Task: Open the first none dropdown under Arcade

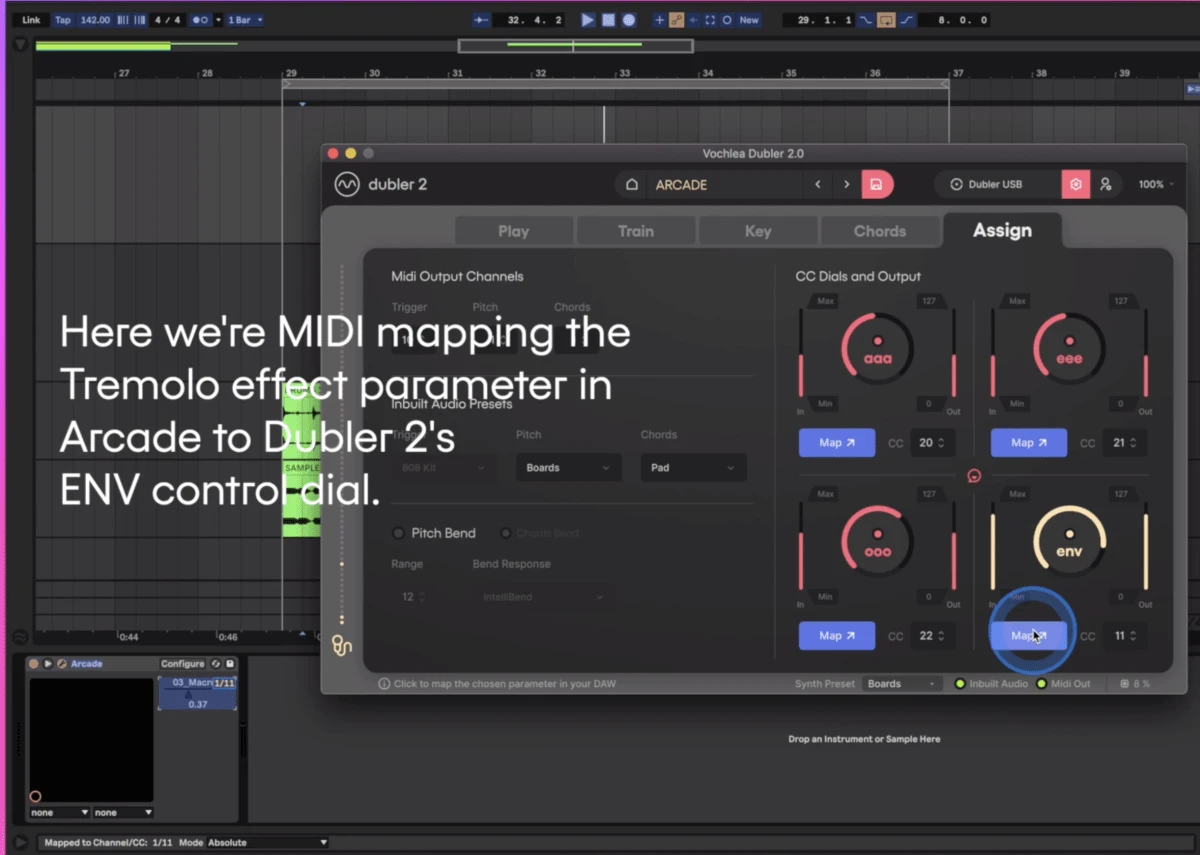Action: (59, 813)
